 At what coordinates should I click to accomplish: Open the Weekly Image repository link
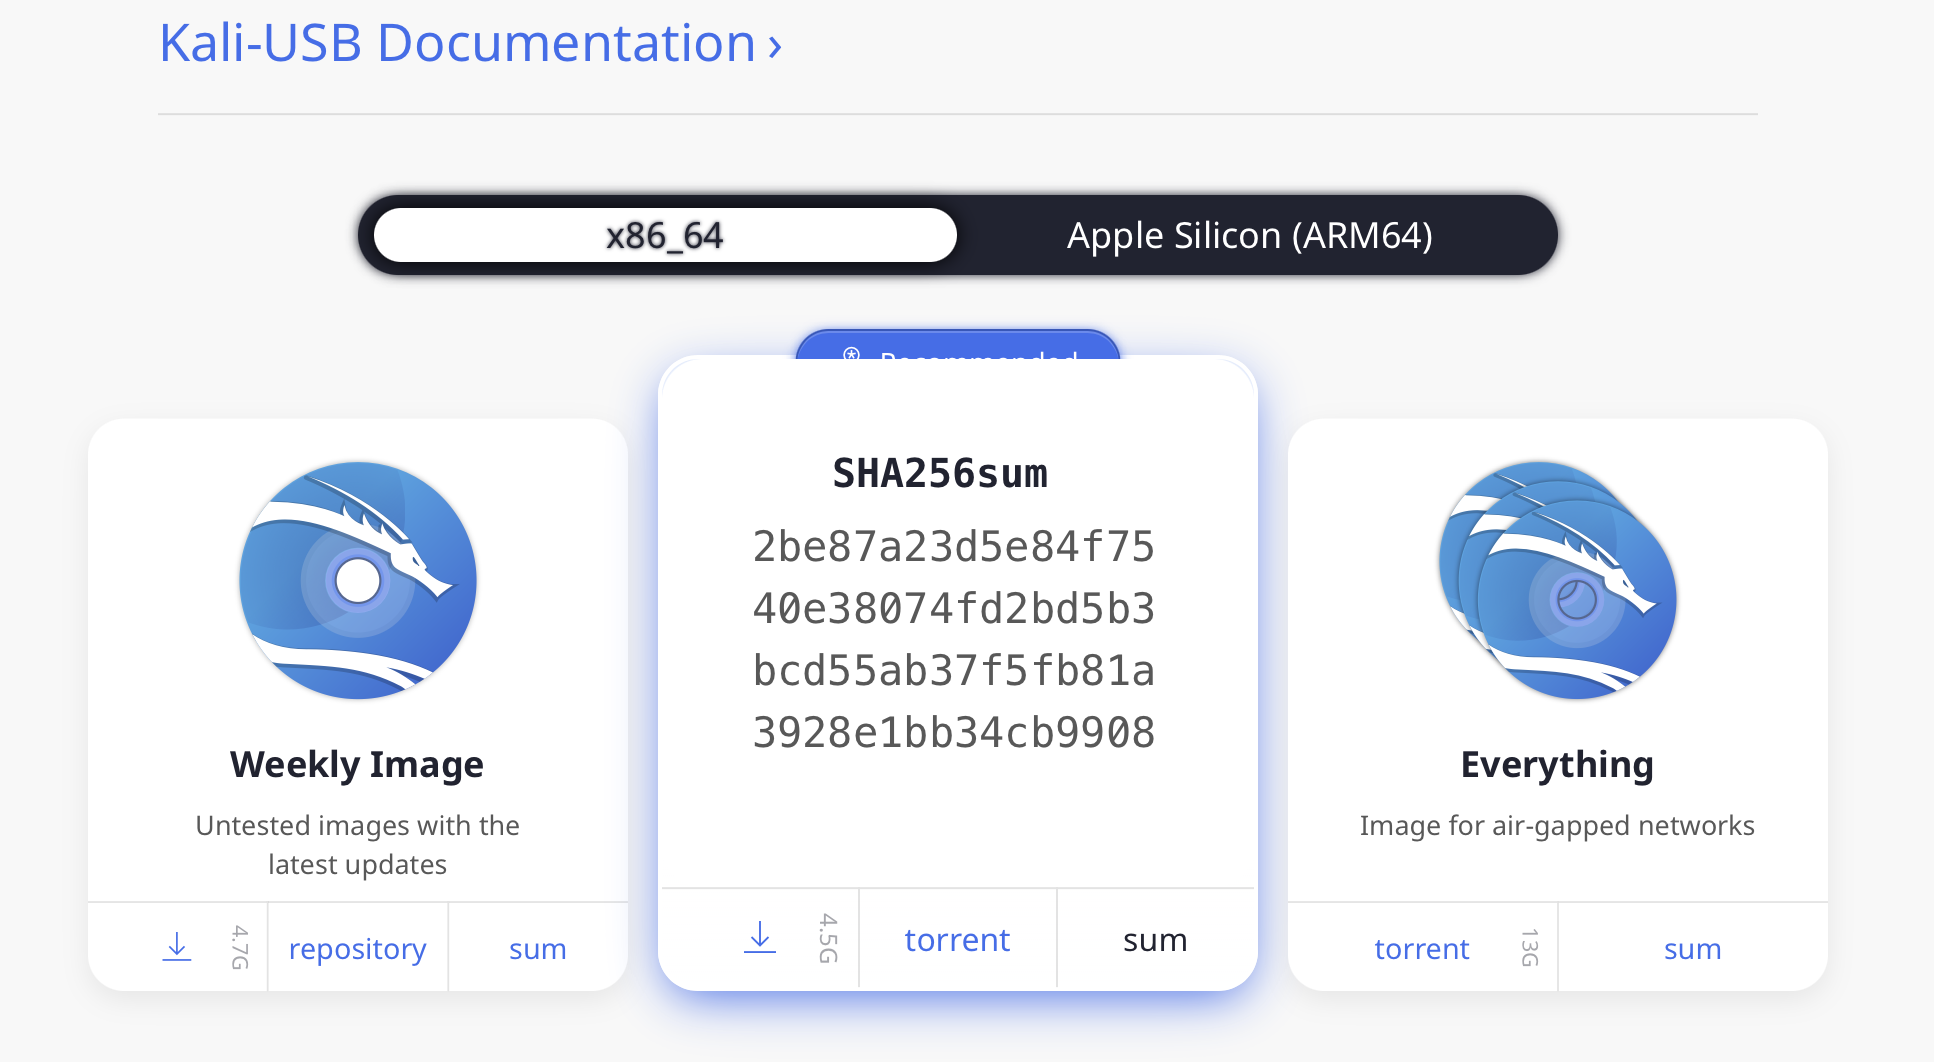point(358,948)
